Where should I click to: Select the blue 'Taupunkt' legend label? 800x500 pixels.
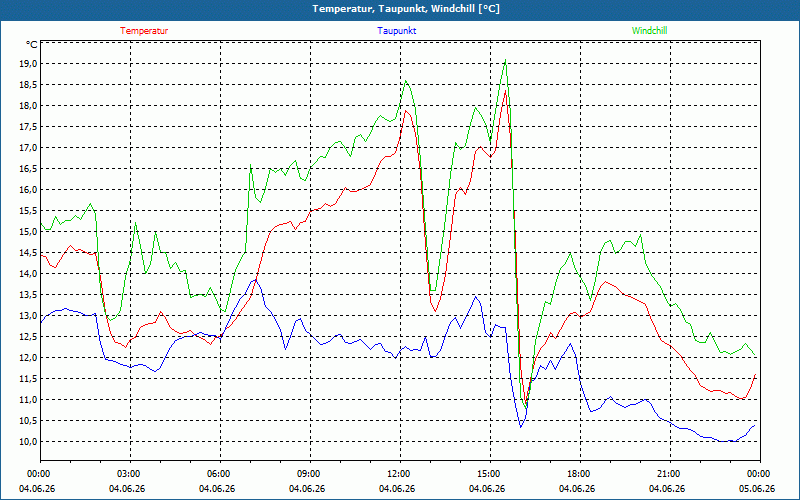tap(396, 31)
